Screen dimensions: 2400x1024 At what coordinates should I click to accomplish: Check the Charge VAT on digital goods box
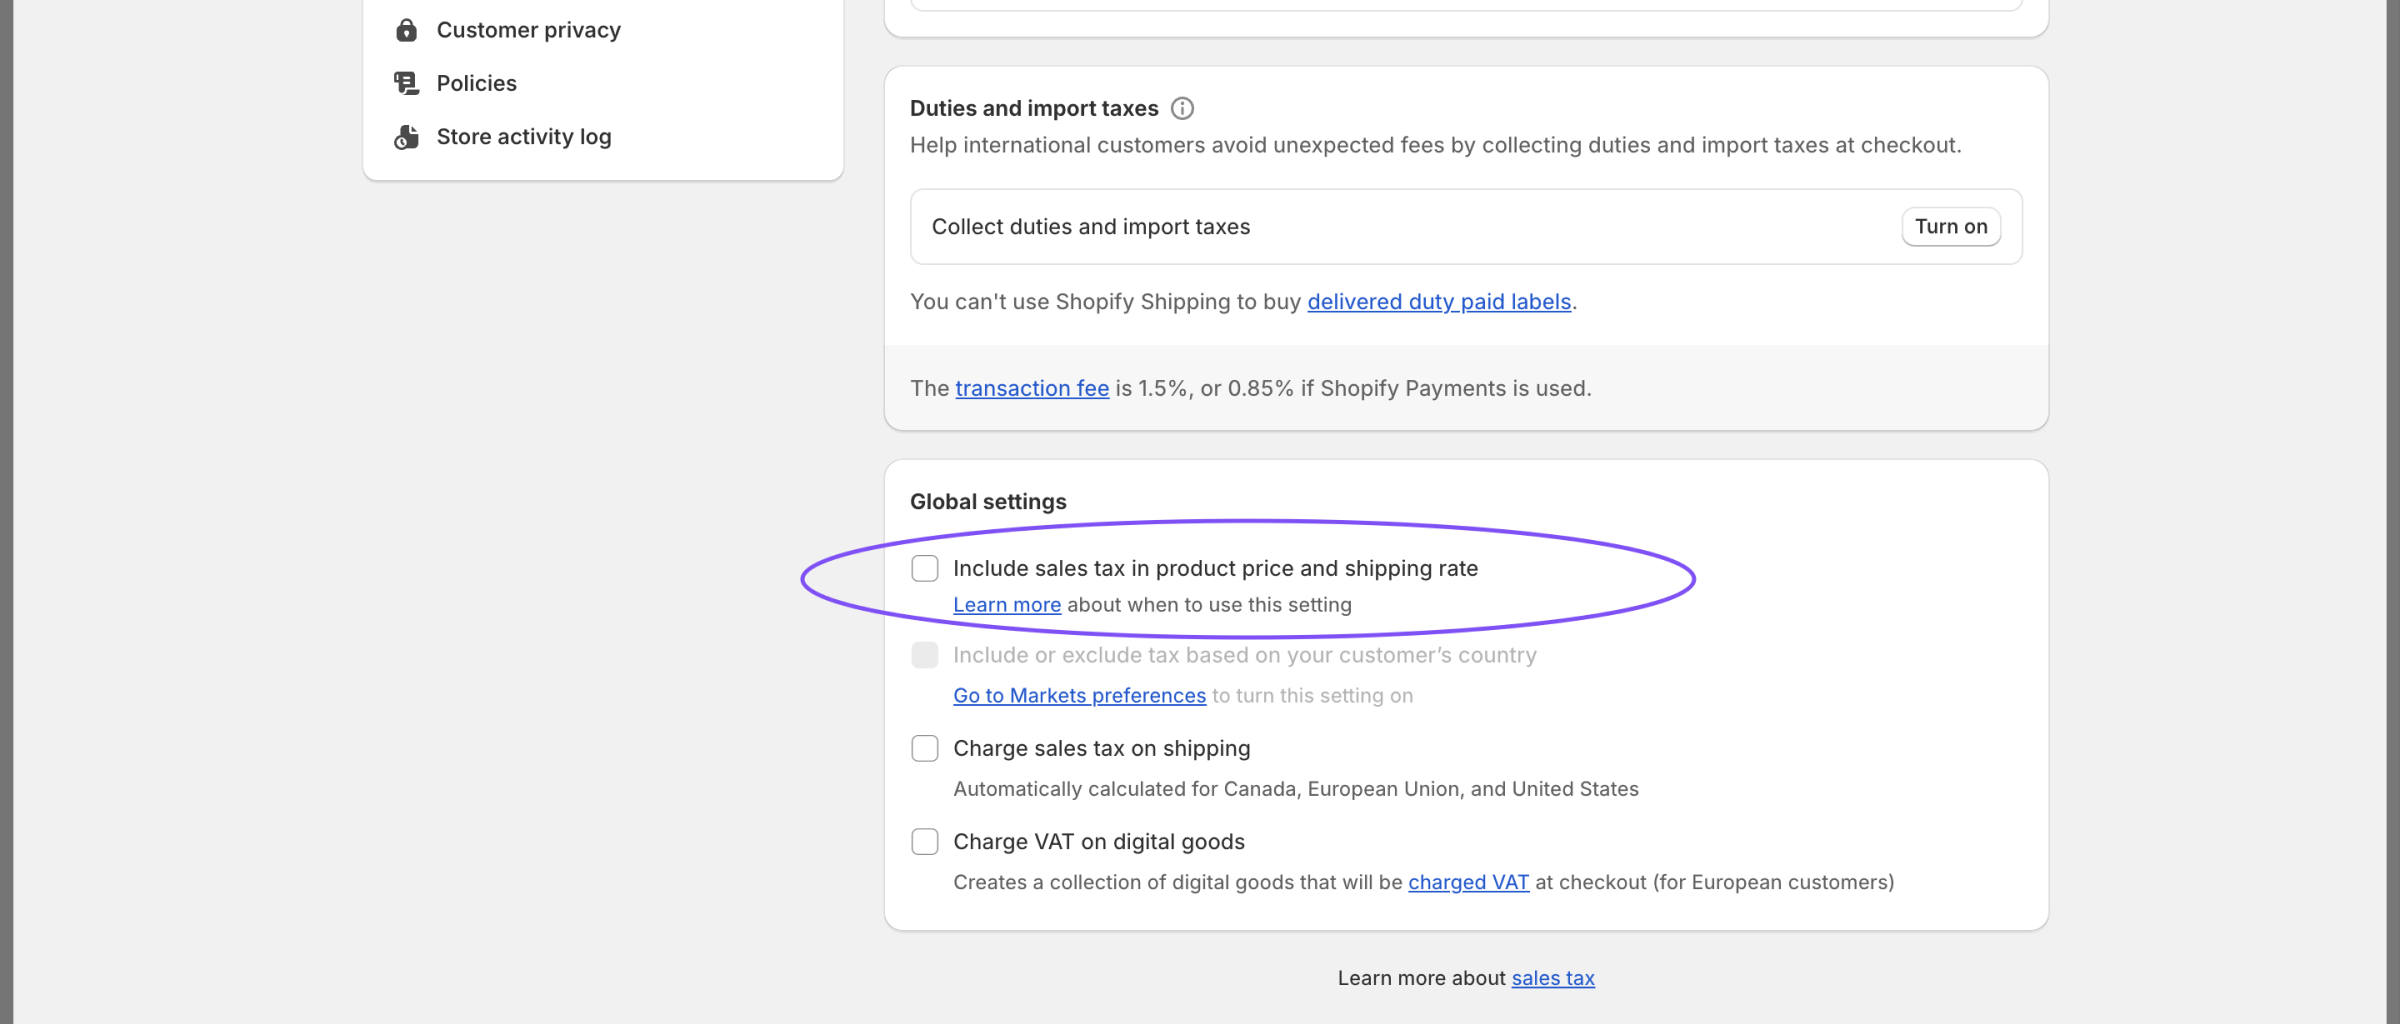[x=925, y=842]
